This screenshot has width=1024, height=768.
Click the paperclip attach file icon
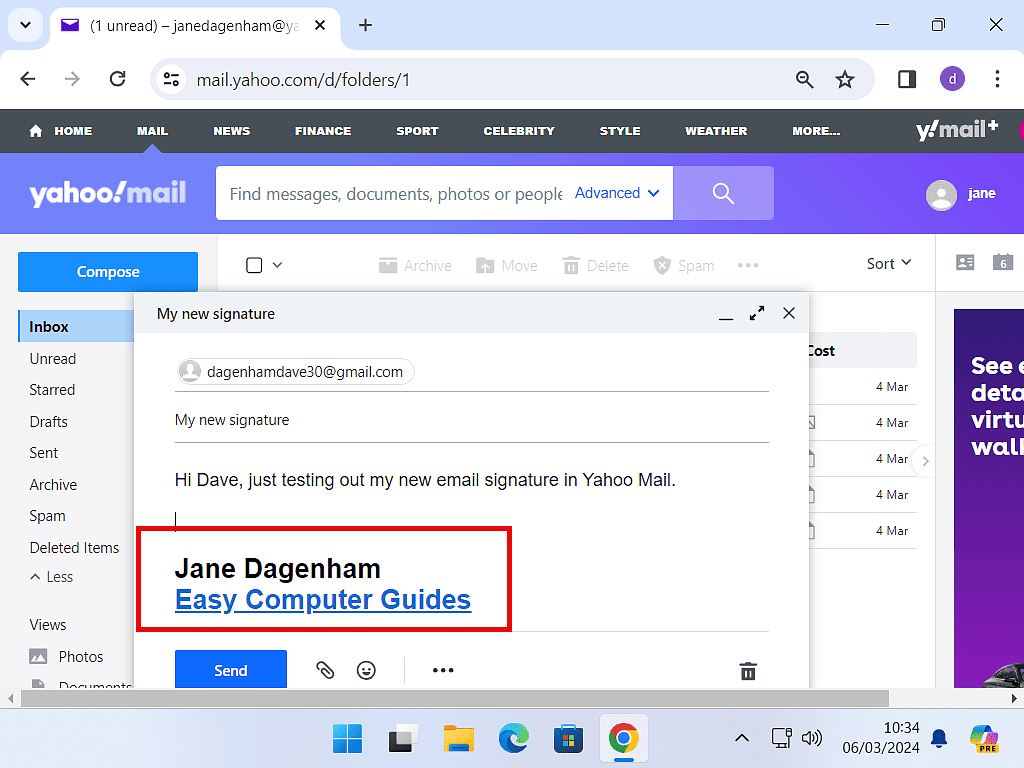pos(325,670)
